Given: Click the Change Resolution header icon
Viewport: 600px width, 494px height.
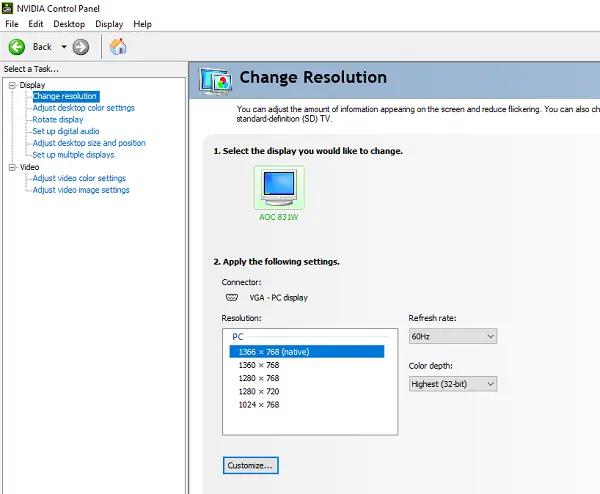Looking at the screenshot, I should click(x=215, y=81).
